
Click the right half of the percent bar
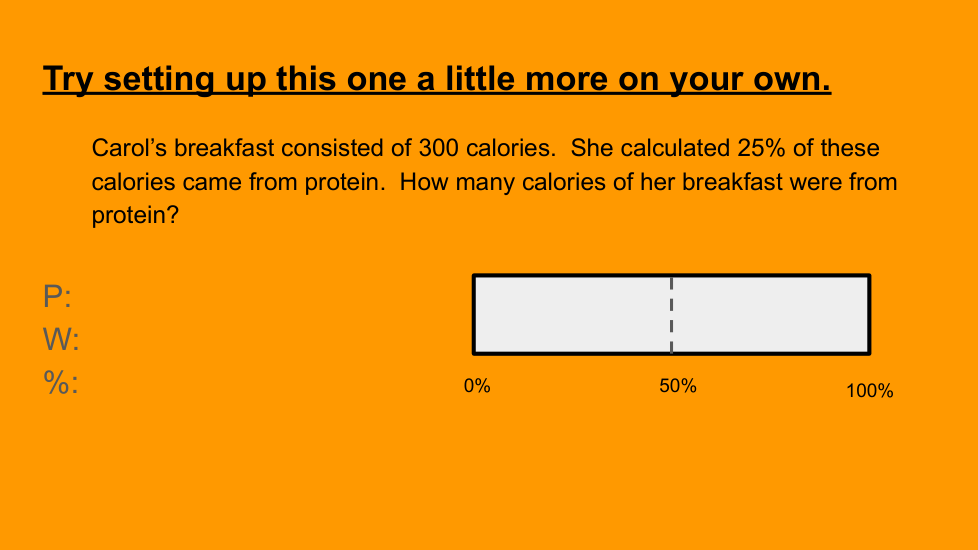coord(770,314)
